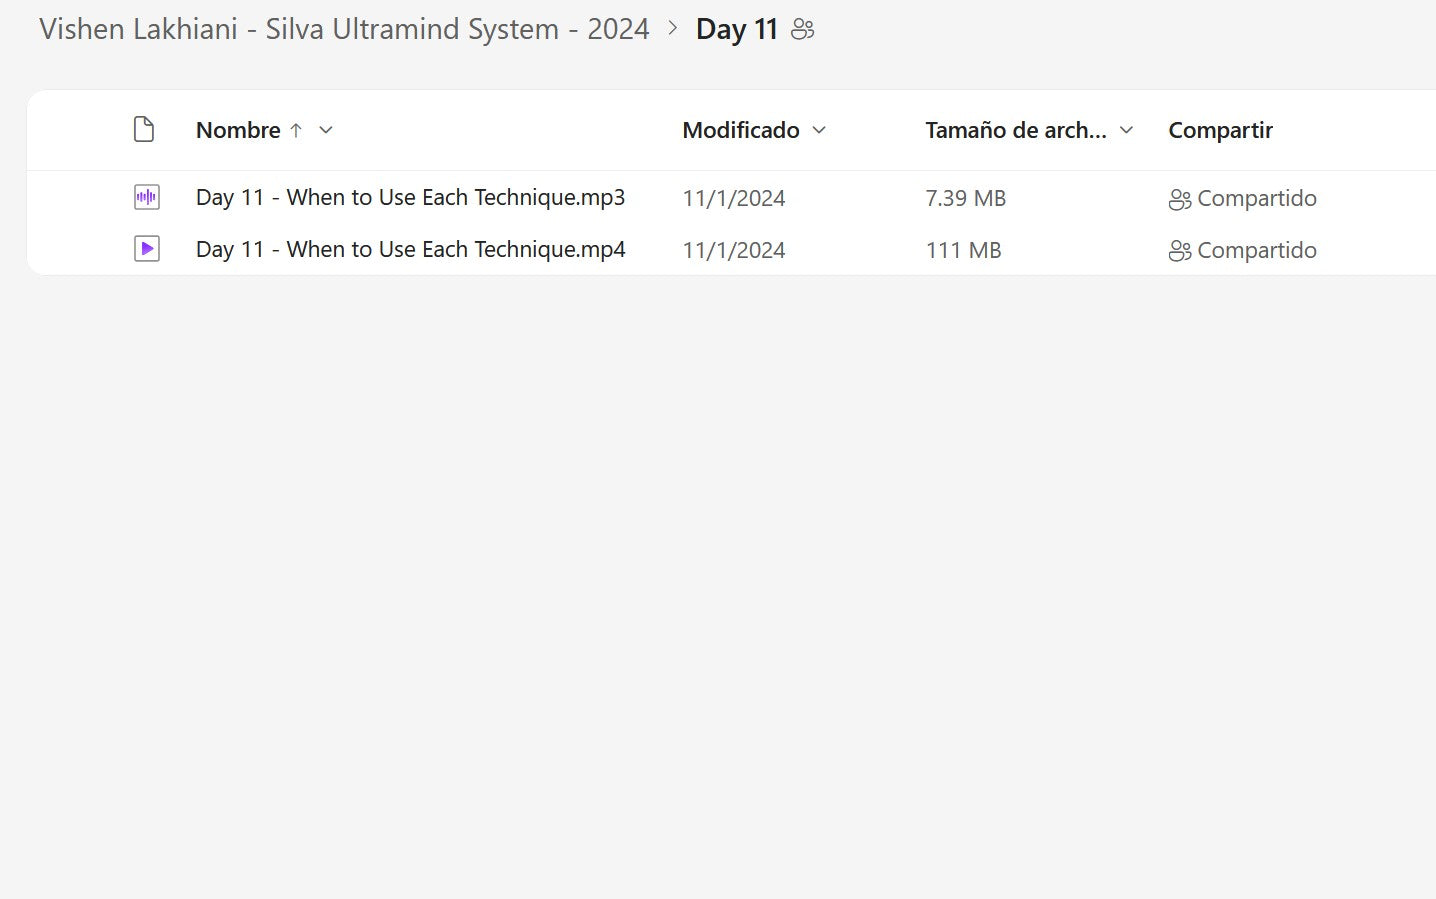
Task: Select the 7.39 MB file size cell
Action: [965, 198]
